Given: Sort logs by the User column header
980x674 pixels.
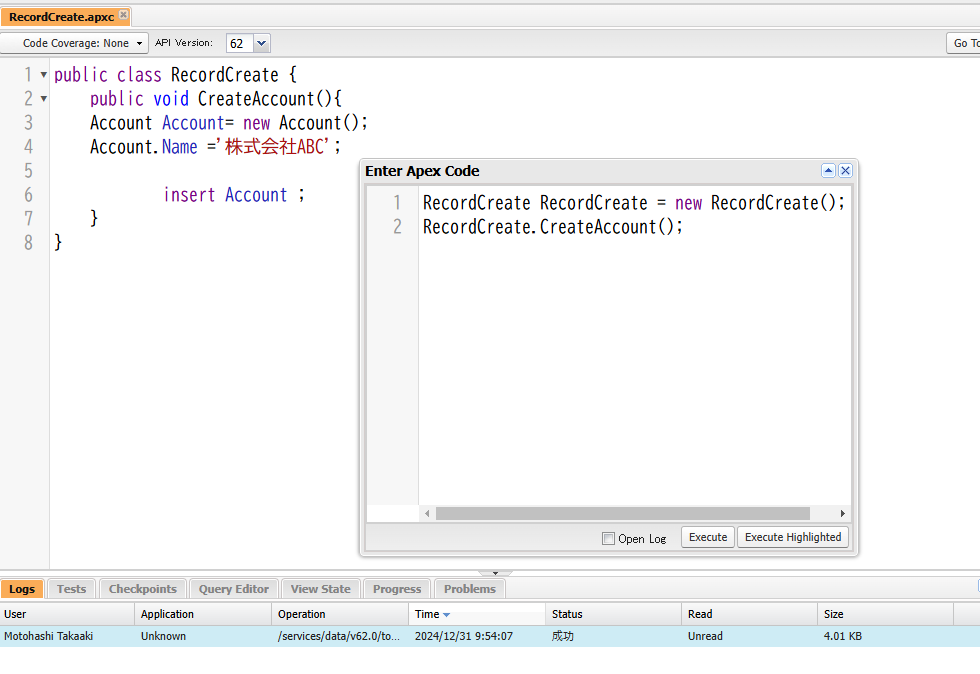Looking at the screenshot, I should coord(67,614).
